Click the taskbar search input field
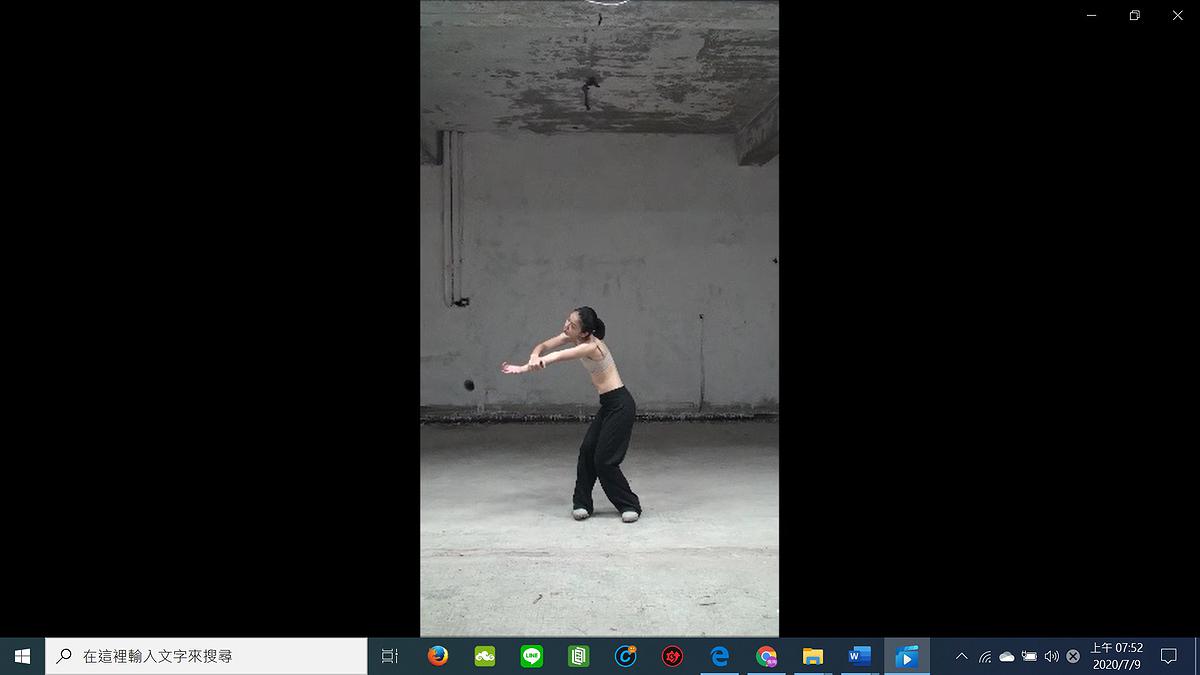Image resolution: width=1200 pixels, height=675 pixels. pyautogui.click(x=207, y=656)
